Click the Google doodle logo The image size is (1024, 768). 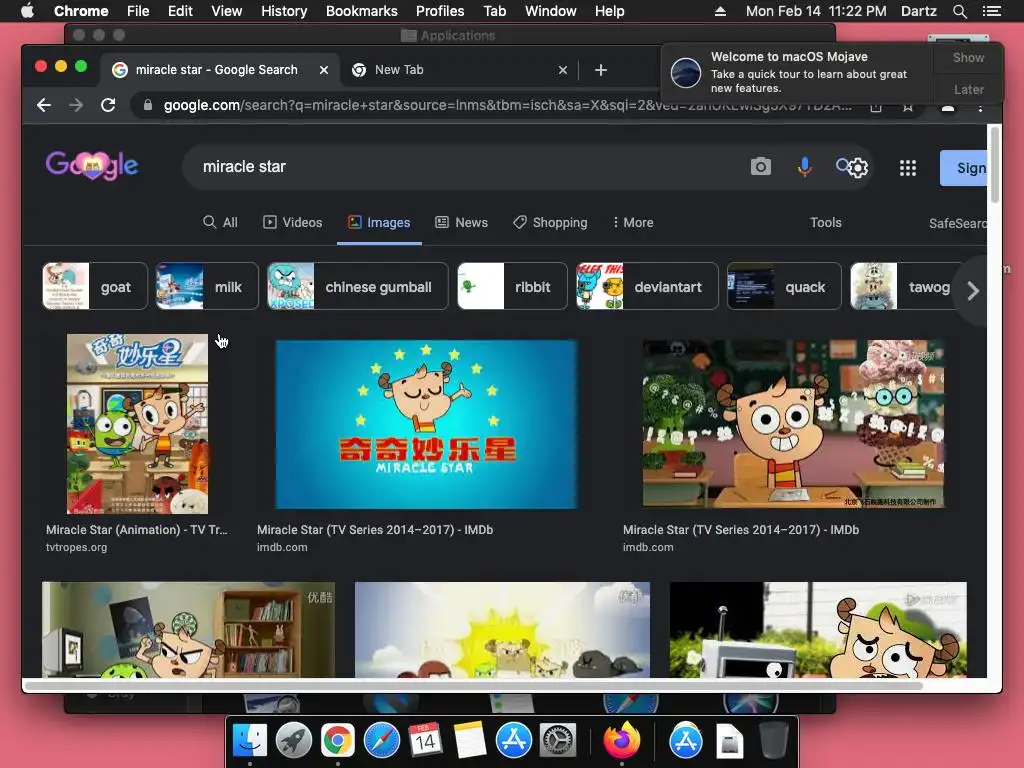click(x=91, y=165)
